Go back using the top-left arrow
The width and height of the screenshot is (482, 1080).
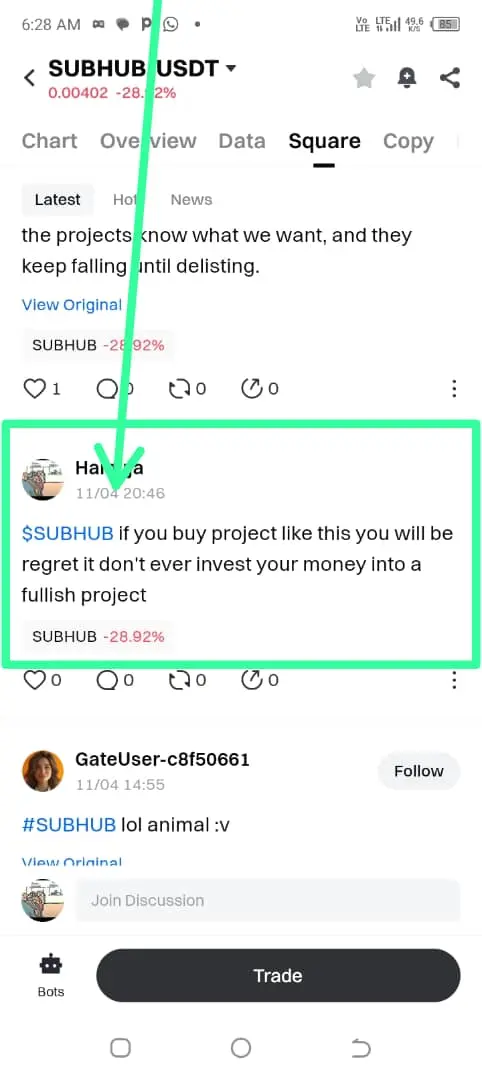point(29,78)
